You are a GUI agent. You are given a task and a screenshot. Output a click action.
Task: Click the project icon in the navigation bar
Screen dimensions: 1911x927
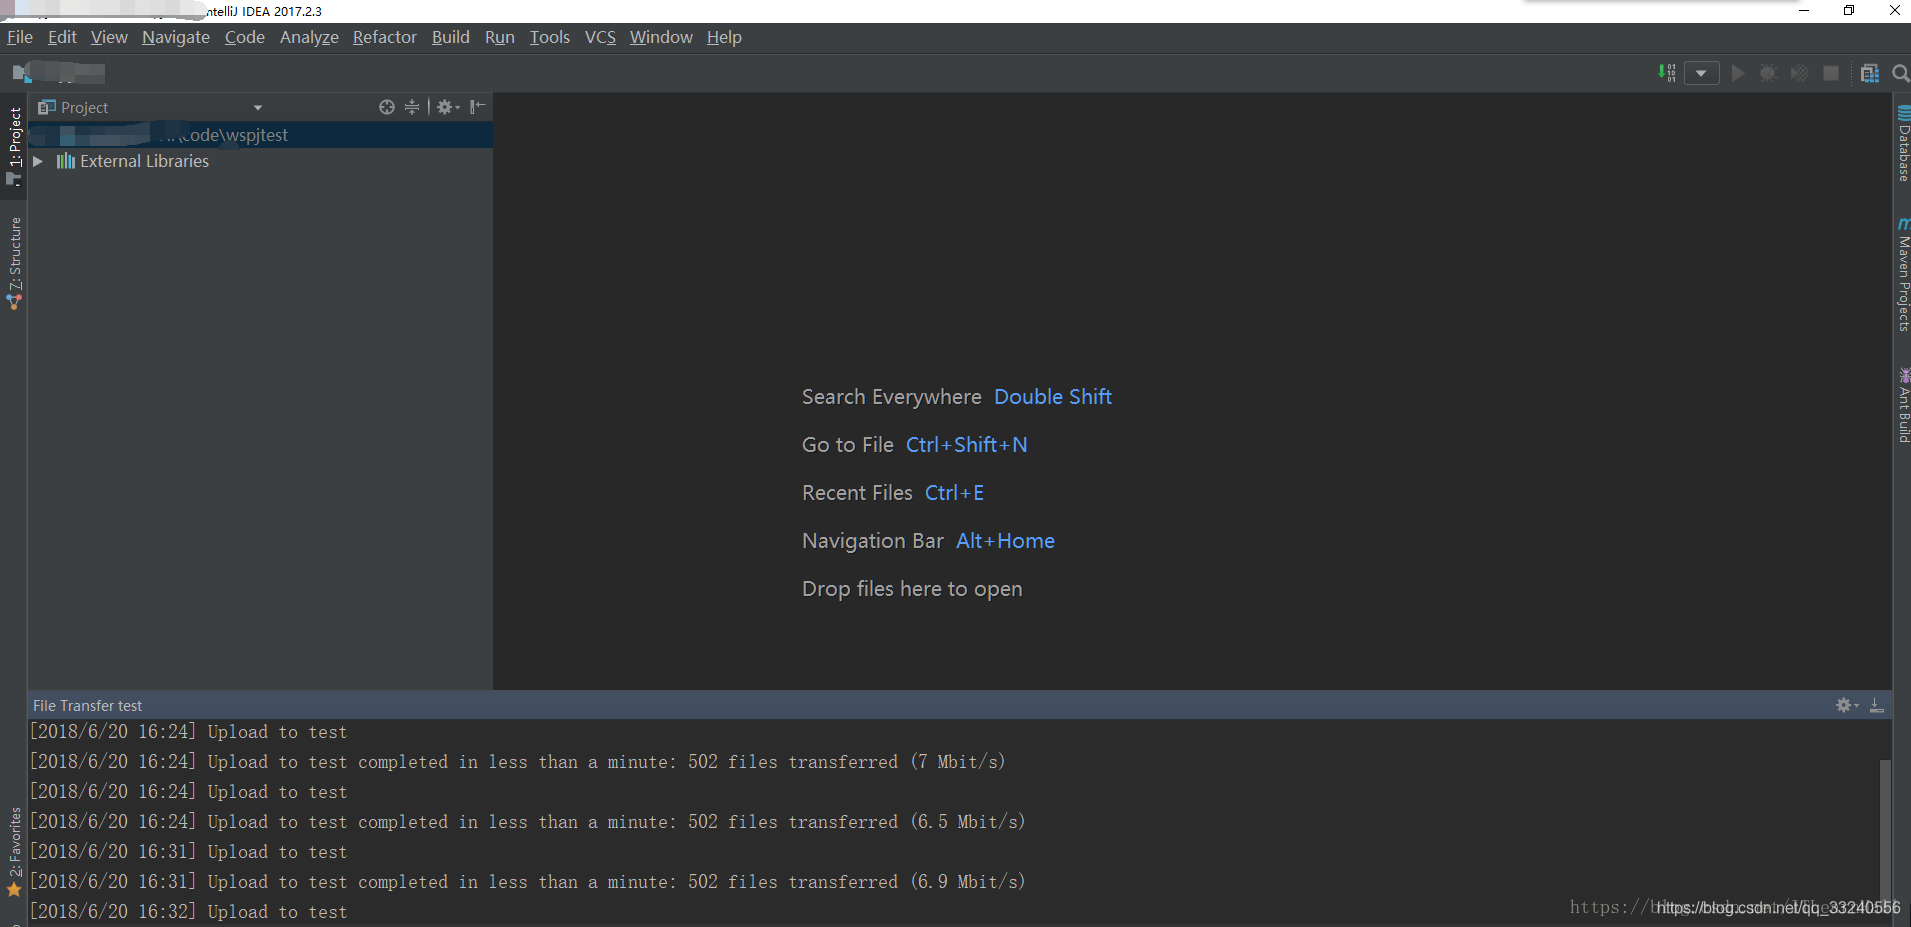[x=21, y=73]
